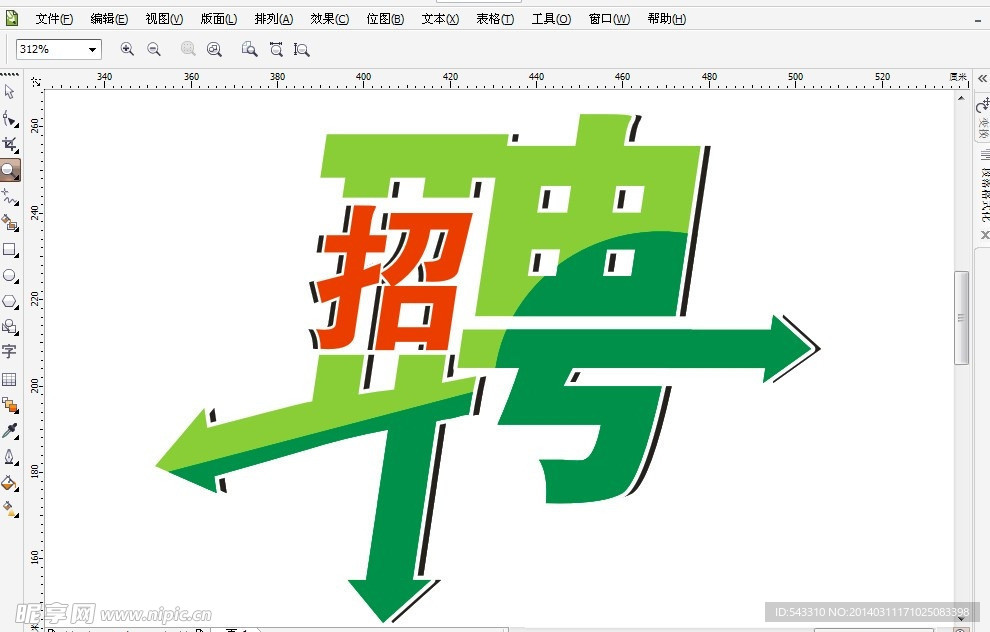Viewport: 990px width, 632px height.
Task: Click the Zoom In toolbar icon
Action: (x=127, y=48)
